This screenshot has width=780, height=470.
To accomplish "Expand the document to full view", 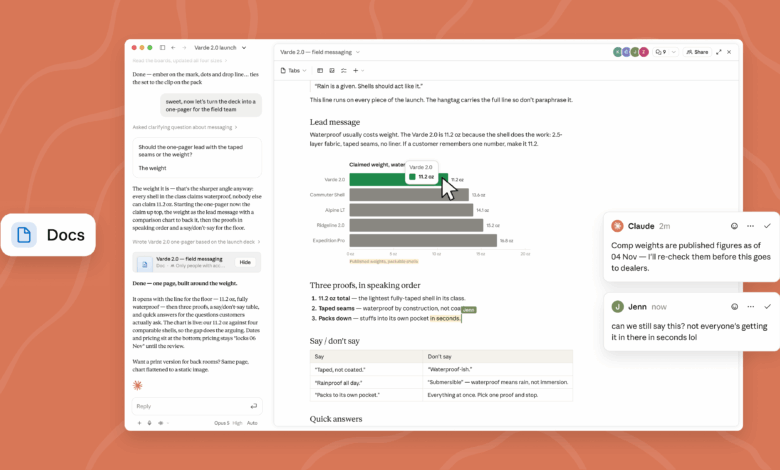I will coord(718,52).
